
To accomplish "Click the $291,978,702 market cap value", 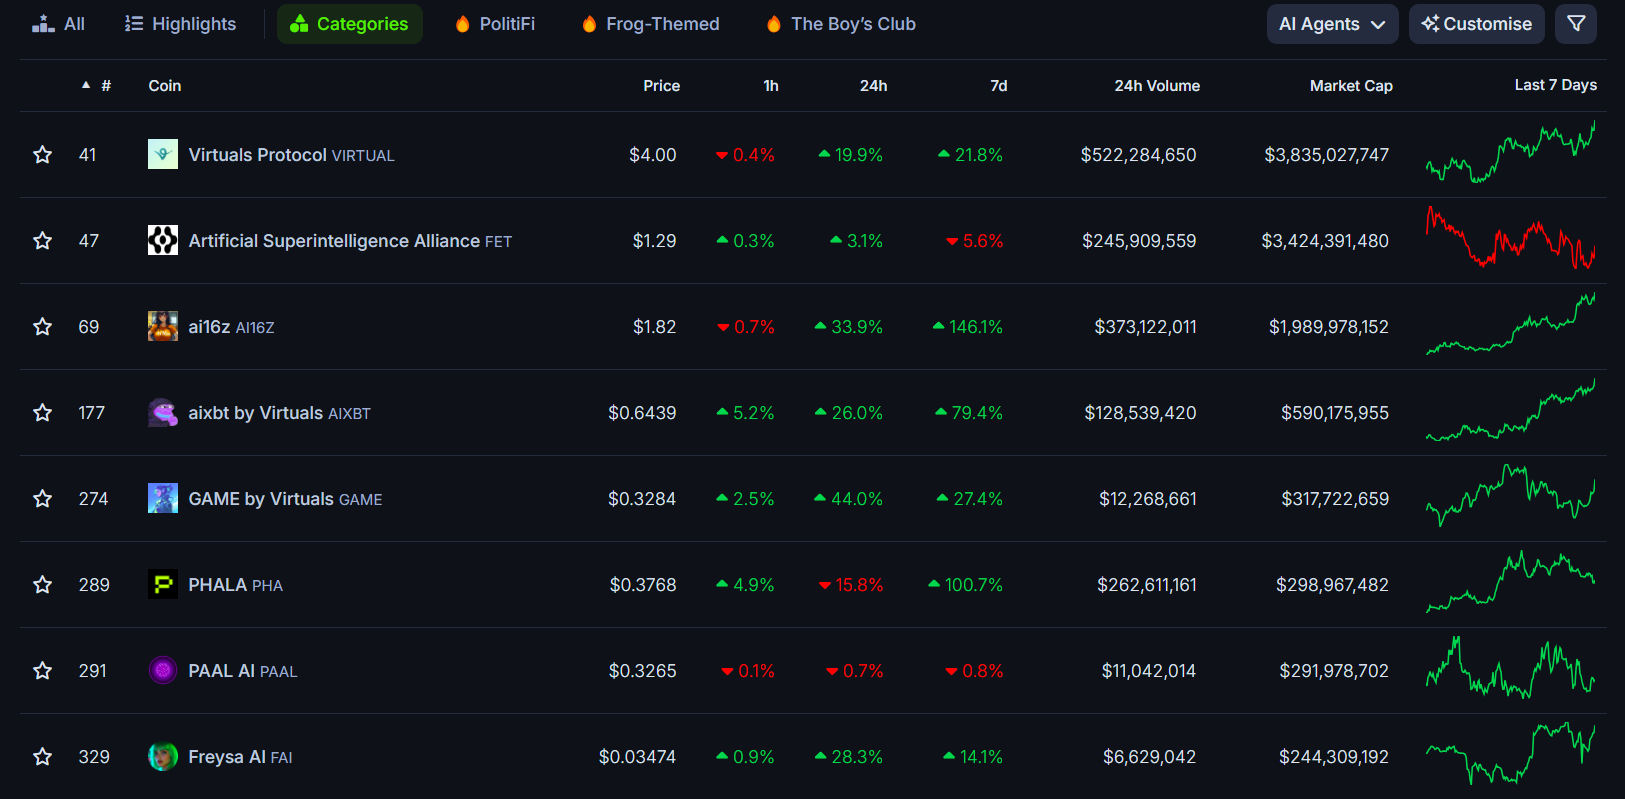I will click(x=1334, y=671).
